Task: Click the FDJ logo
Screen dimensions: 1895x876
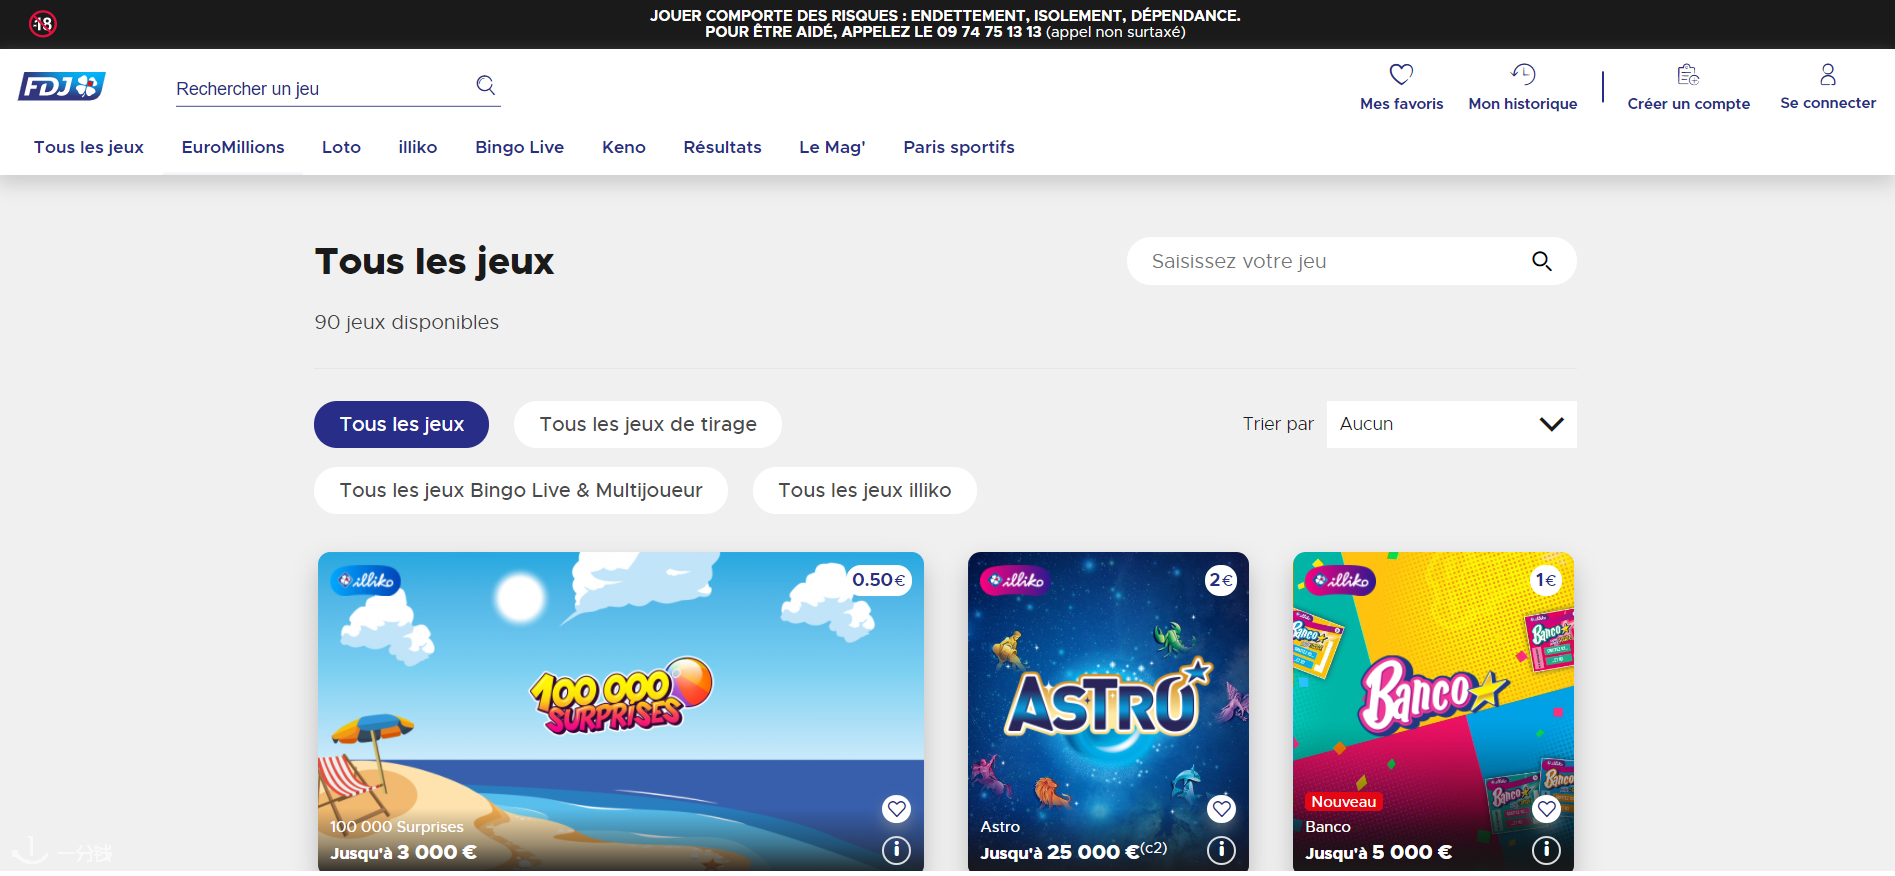Action: (62, 87)
